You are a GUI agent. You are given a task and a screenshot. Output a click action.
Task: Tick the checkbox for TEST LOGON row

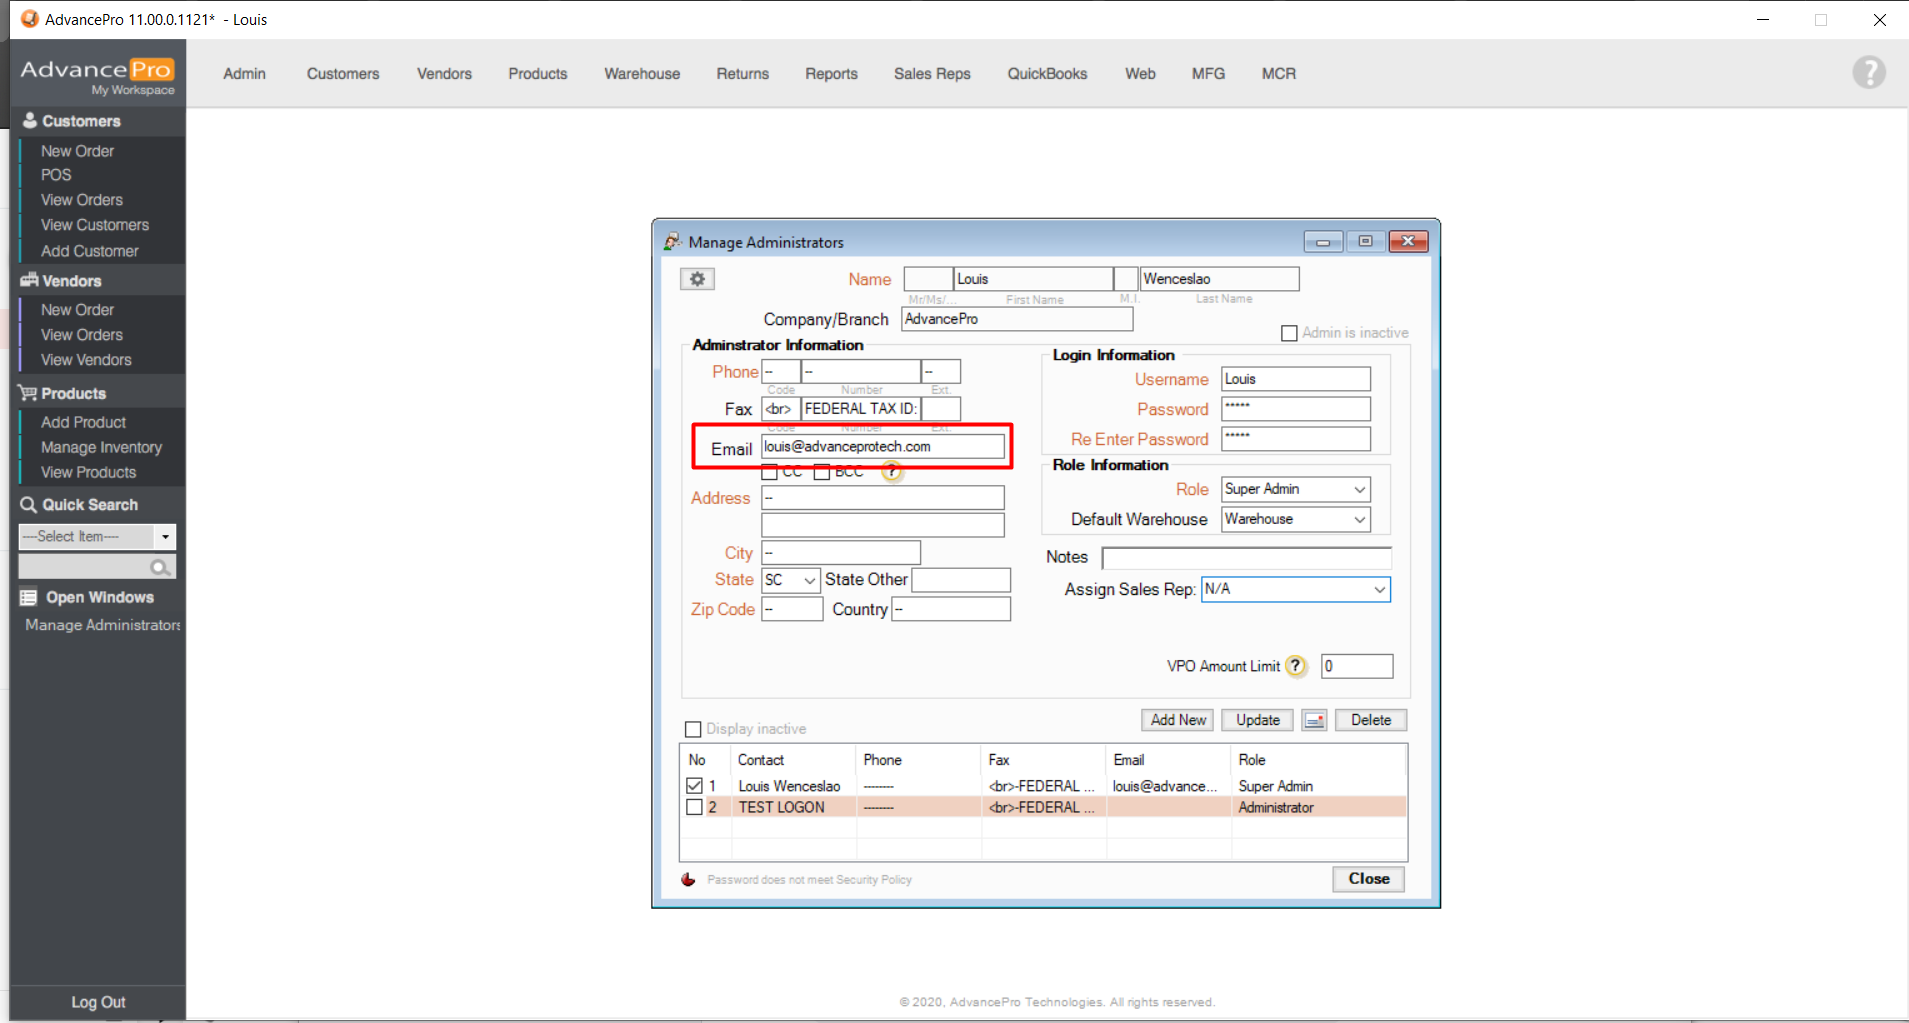click(x=695, y=807)
